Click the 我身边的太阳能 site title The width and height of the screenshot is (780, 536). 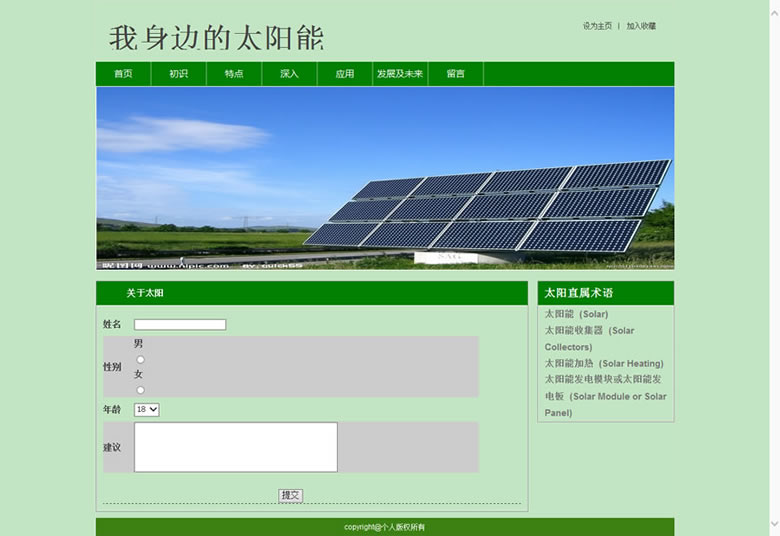click(217, 38)
